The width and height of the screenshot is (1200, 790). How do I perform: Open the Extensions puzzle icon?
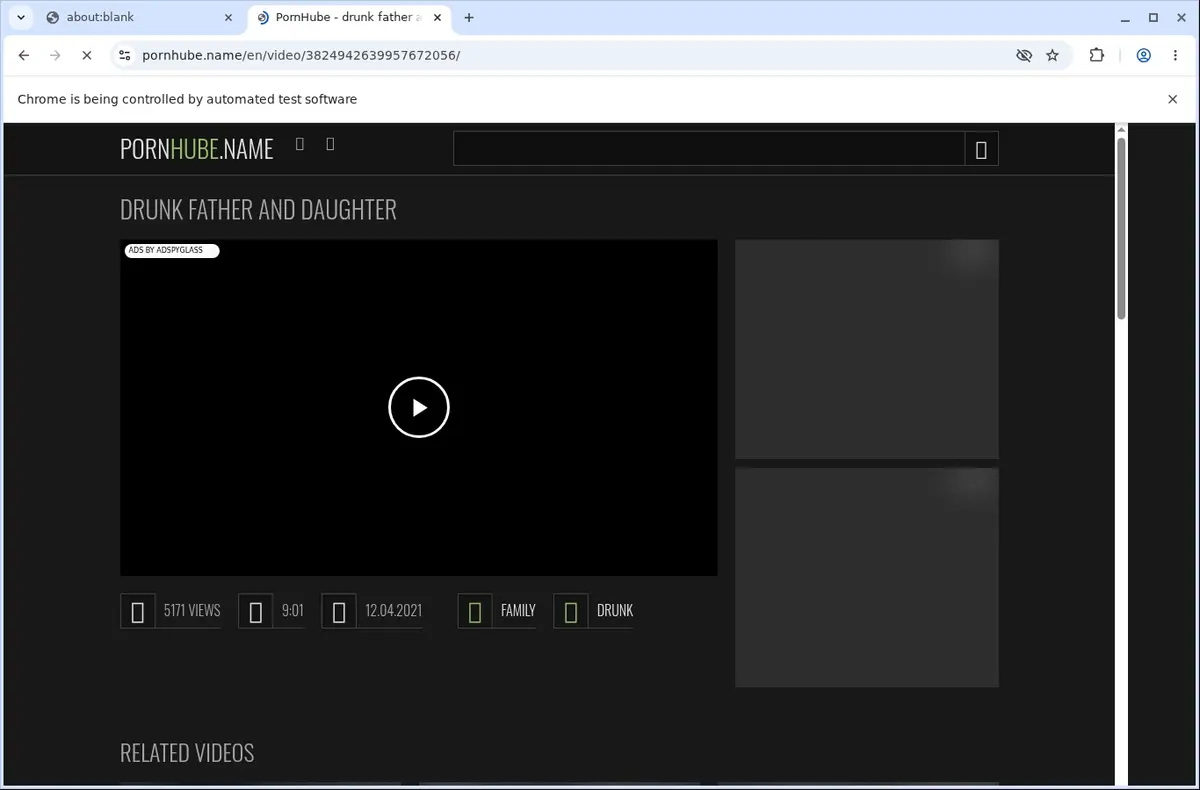point(1097,56)
